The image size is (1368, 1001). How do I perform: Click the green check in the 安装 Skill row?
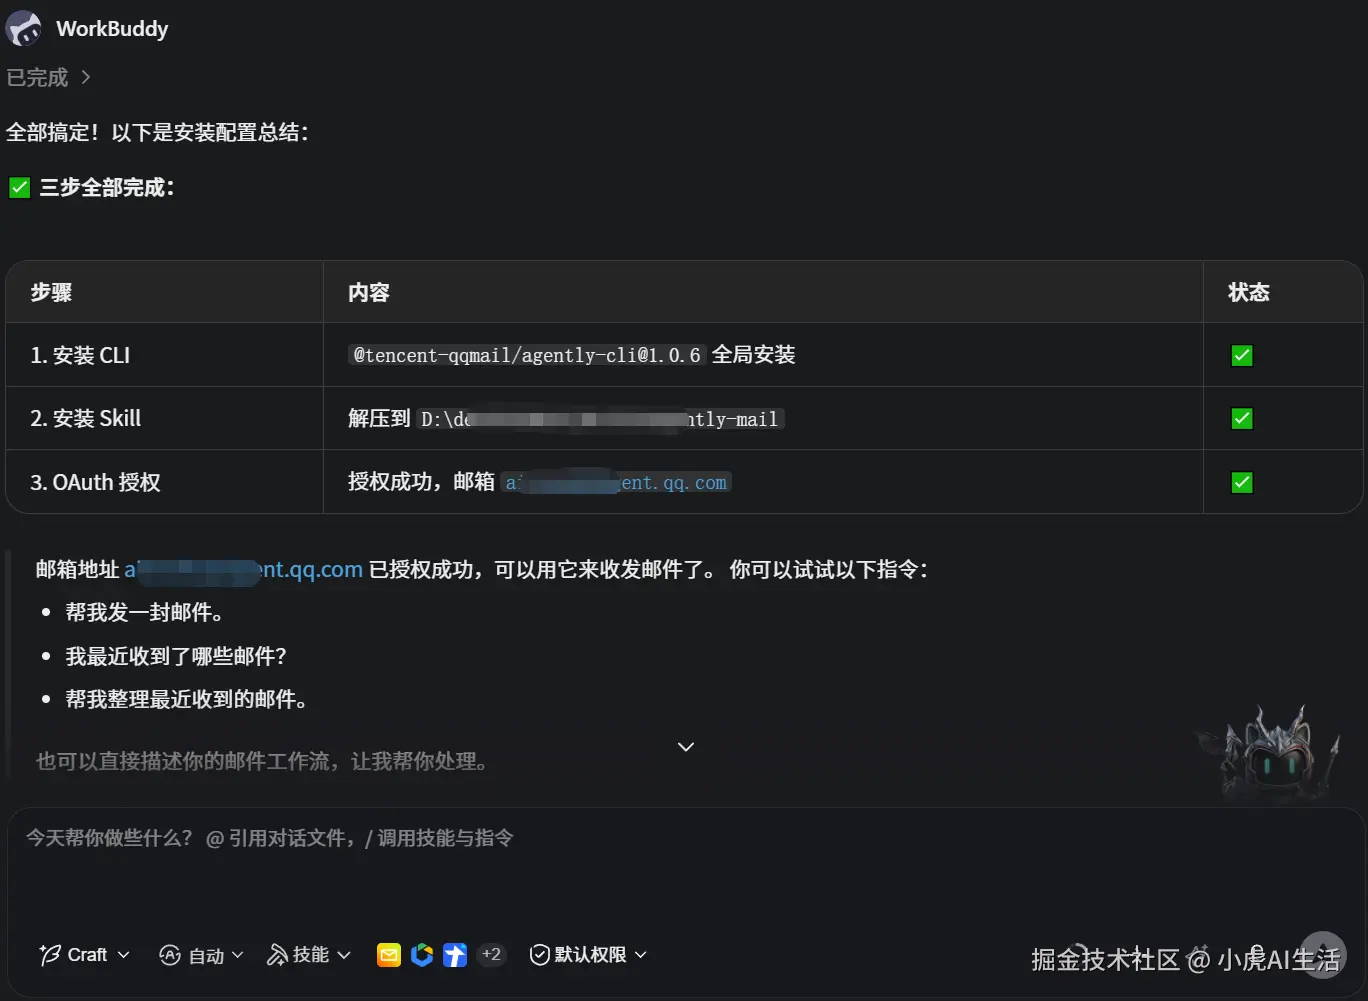[1242, 418]
